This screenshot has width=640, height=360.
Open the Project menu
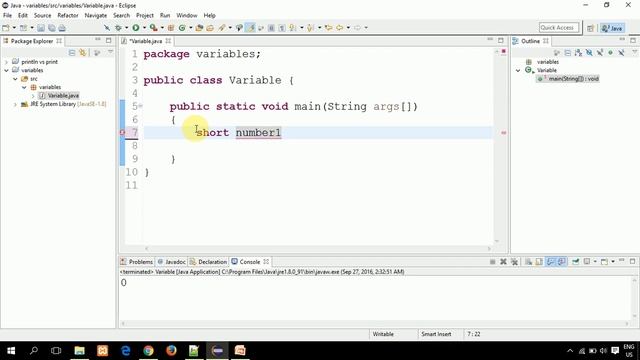144,16
